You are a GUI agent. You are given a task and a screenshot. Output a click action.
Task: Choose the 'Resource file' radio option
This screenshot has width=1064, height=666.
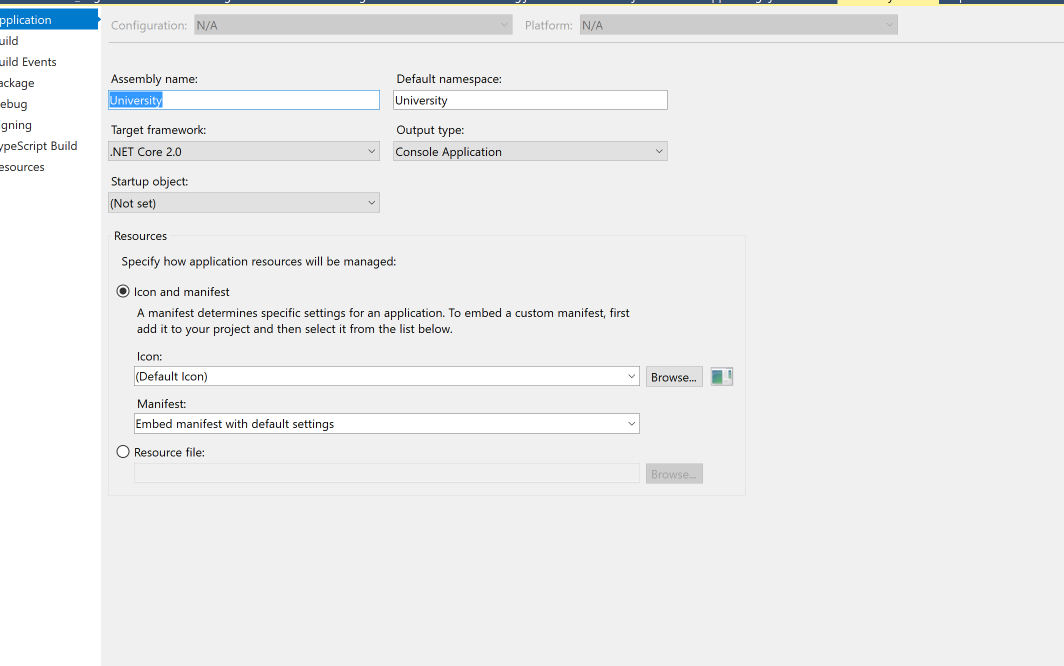[x=122, y=451]
